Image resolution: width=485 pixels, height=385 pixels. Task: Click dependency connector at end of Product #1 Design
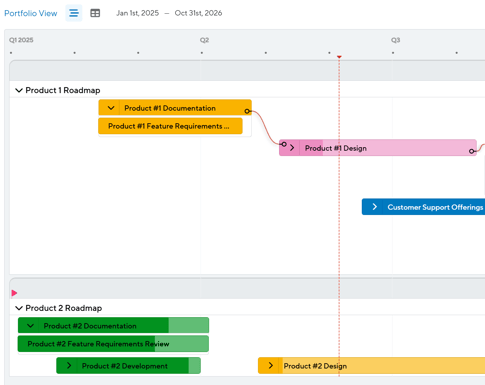point(471,151)
